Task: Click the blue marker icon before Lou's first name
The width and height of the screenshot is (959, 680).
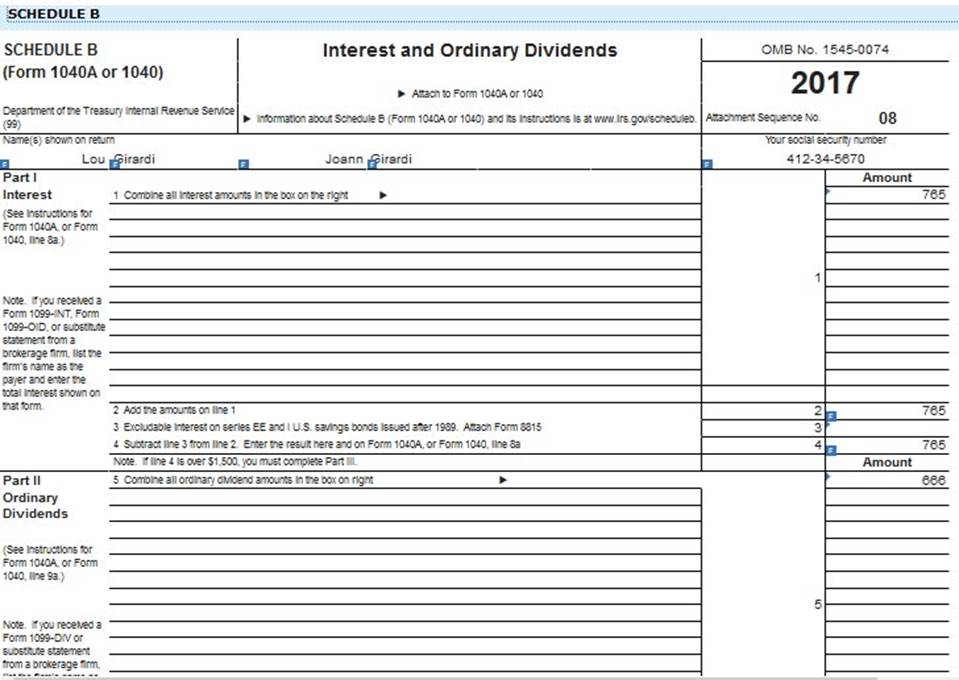Action: pos(5,163)
